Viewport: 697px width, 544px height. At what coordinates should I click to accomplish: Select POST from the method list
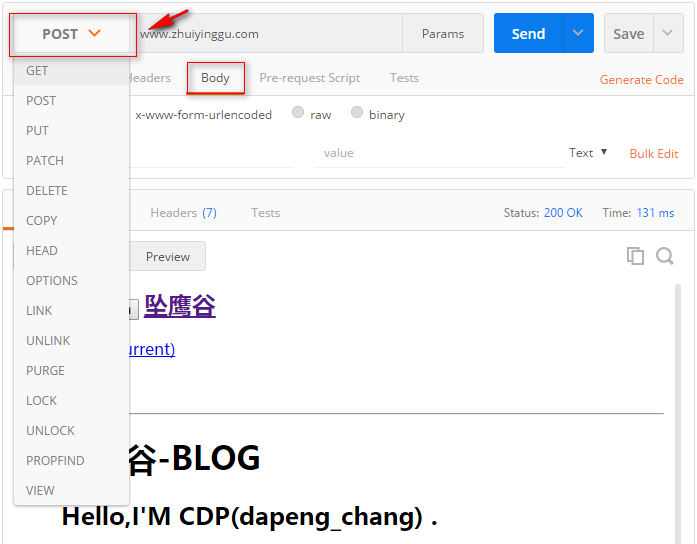(71, 101)
